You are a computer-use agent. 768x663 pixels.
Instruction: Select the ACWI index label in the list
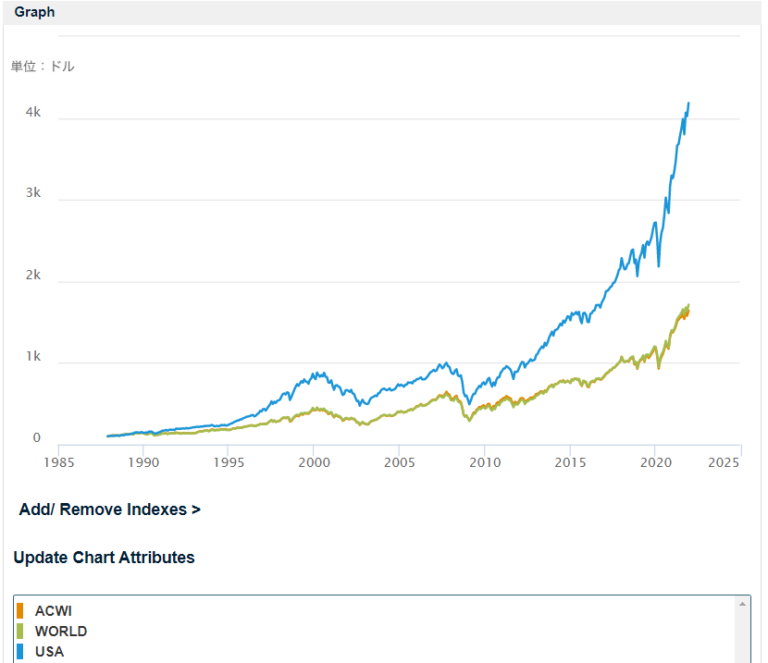click(x=53, y=611)
